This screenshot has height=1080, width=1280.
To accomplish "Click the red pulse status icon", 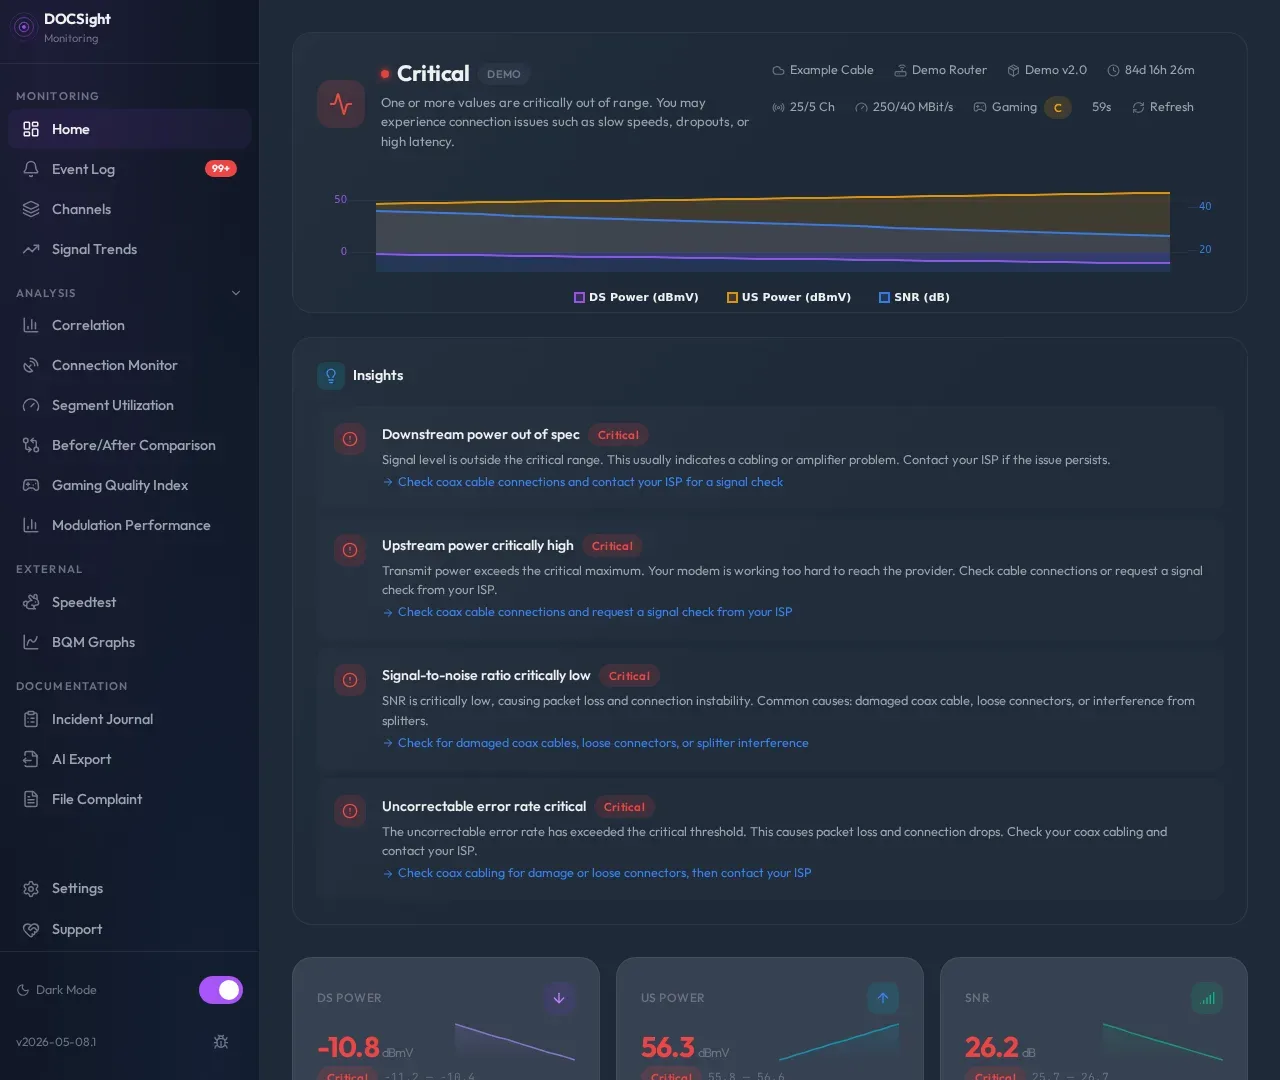I will coord(341,104).
